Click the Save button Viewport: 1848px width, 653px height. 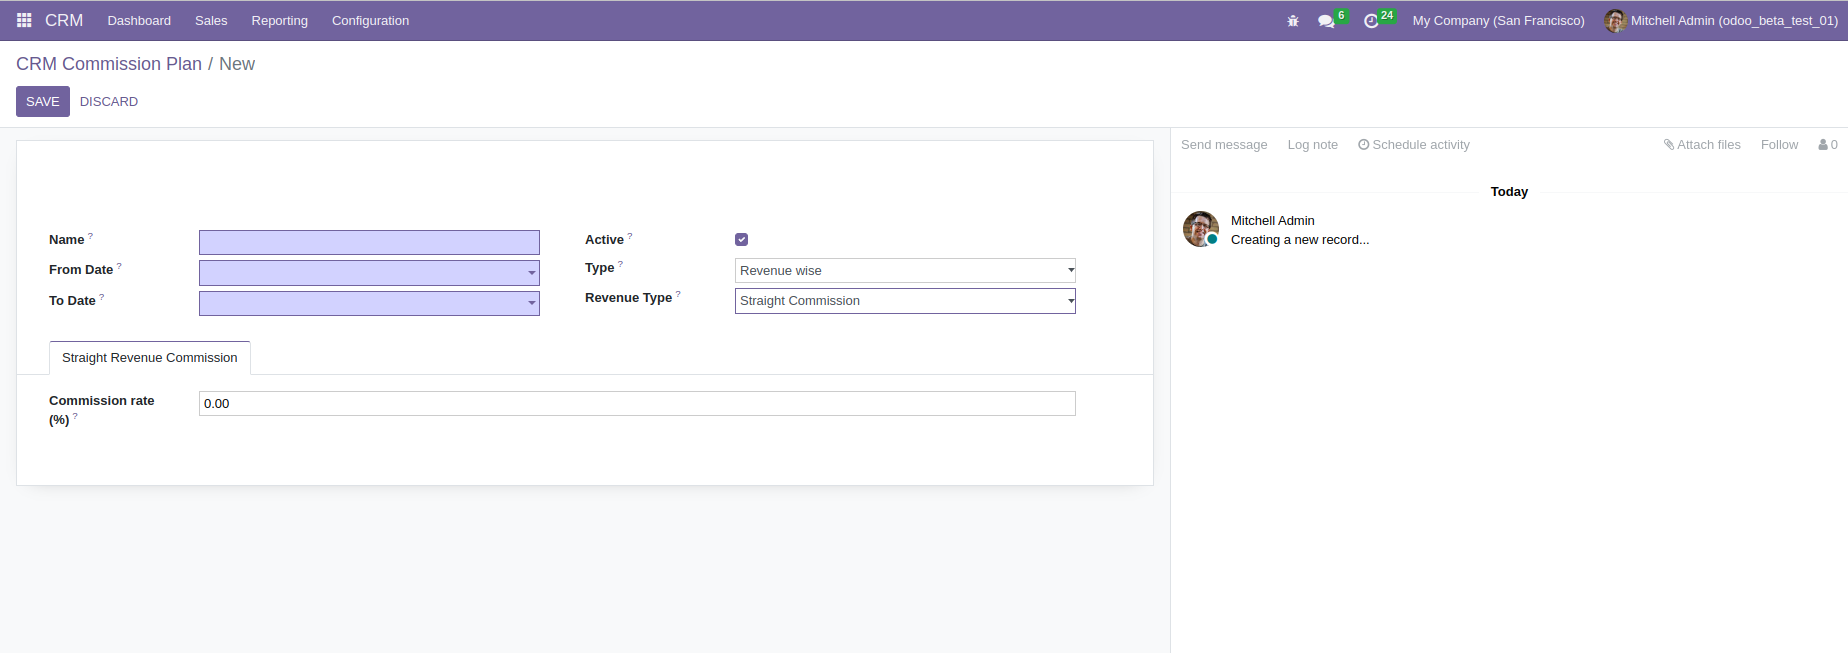point(43,102)
